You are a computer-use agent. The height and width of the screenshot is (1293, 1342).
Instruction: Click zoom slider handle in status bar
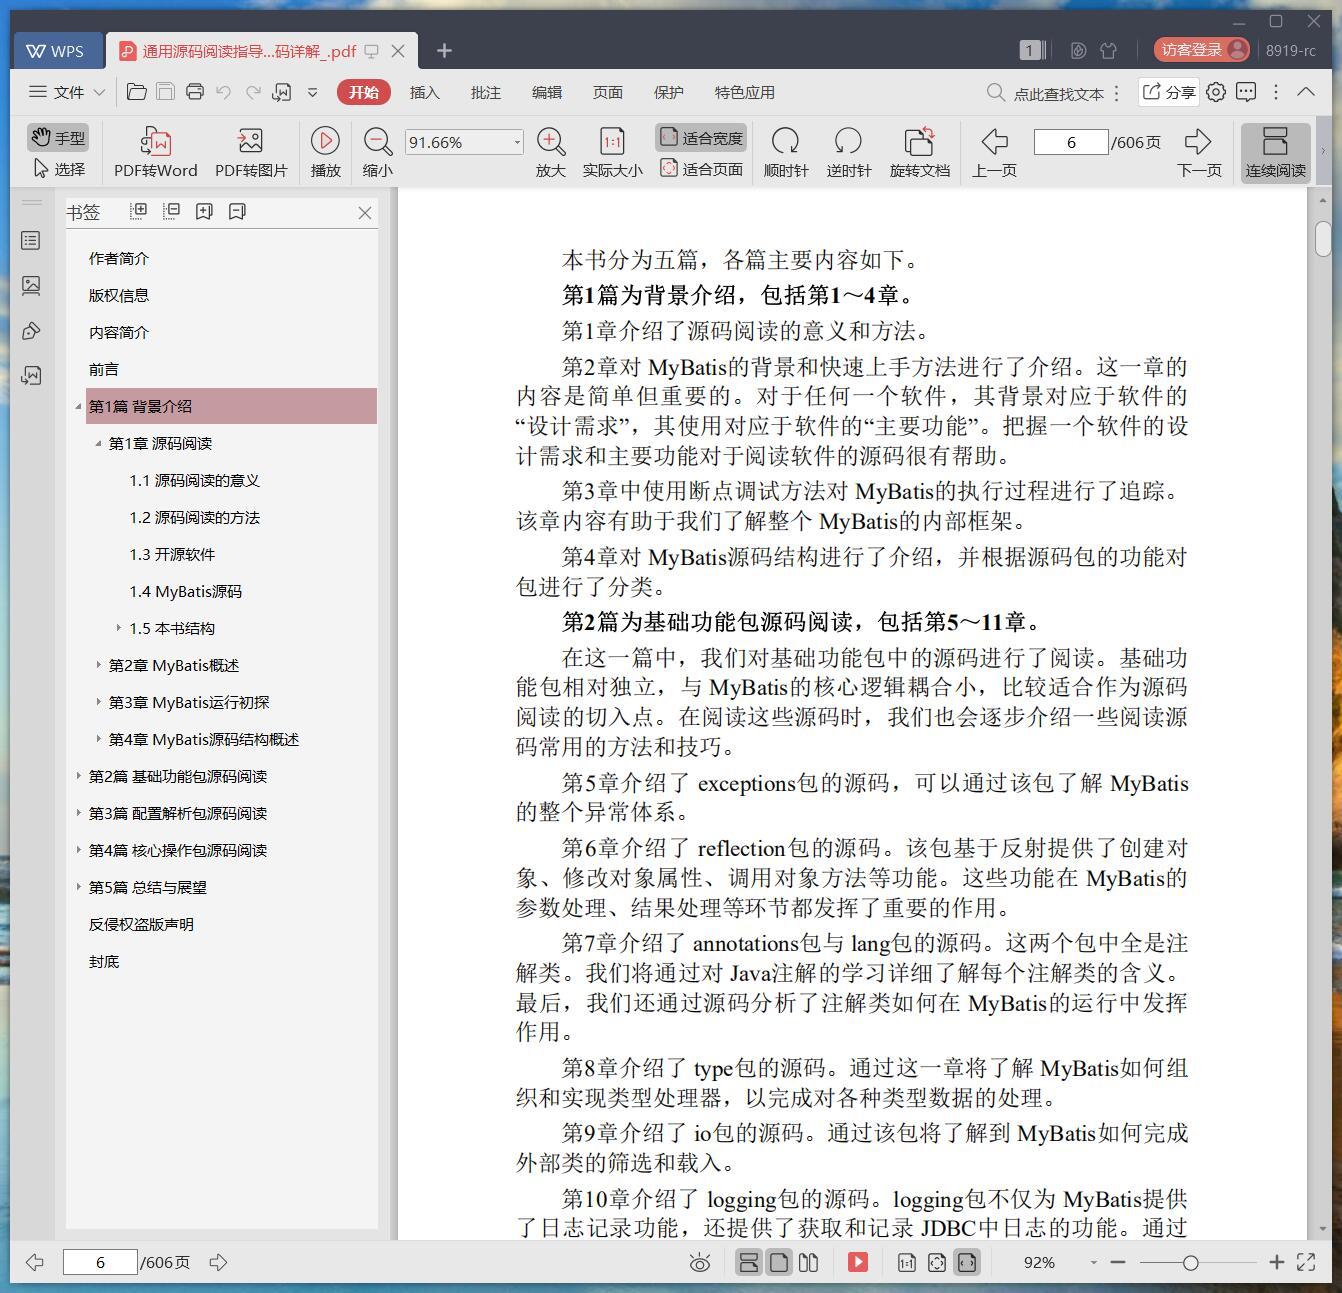click(1190, 1263)
